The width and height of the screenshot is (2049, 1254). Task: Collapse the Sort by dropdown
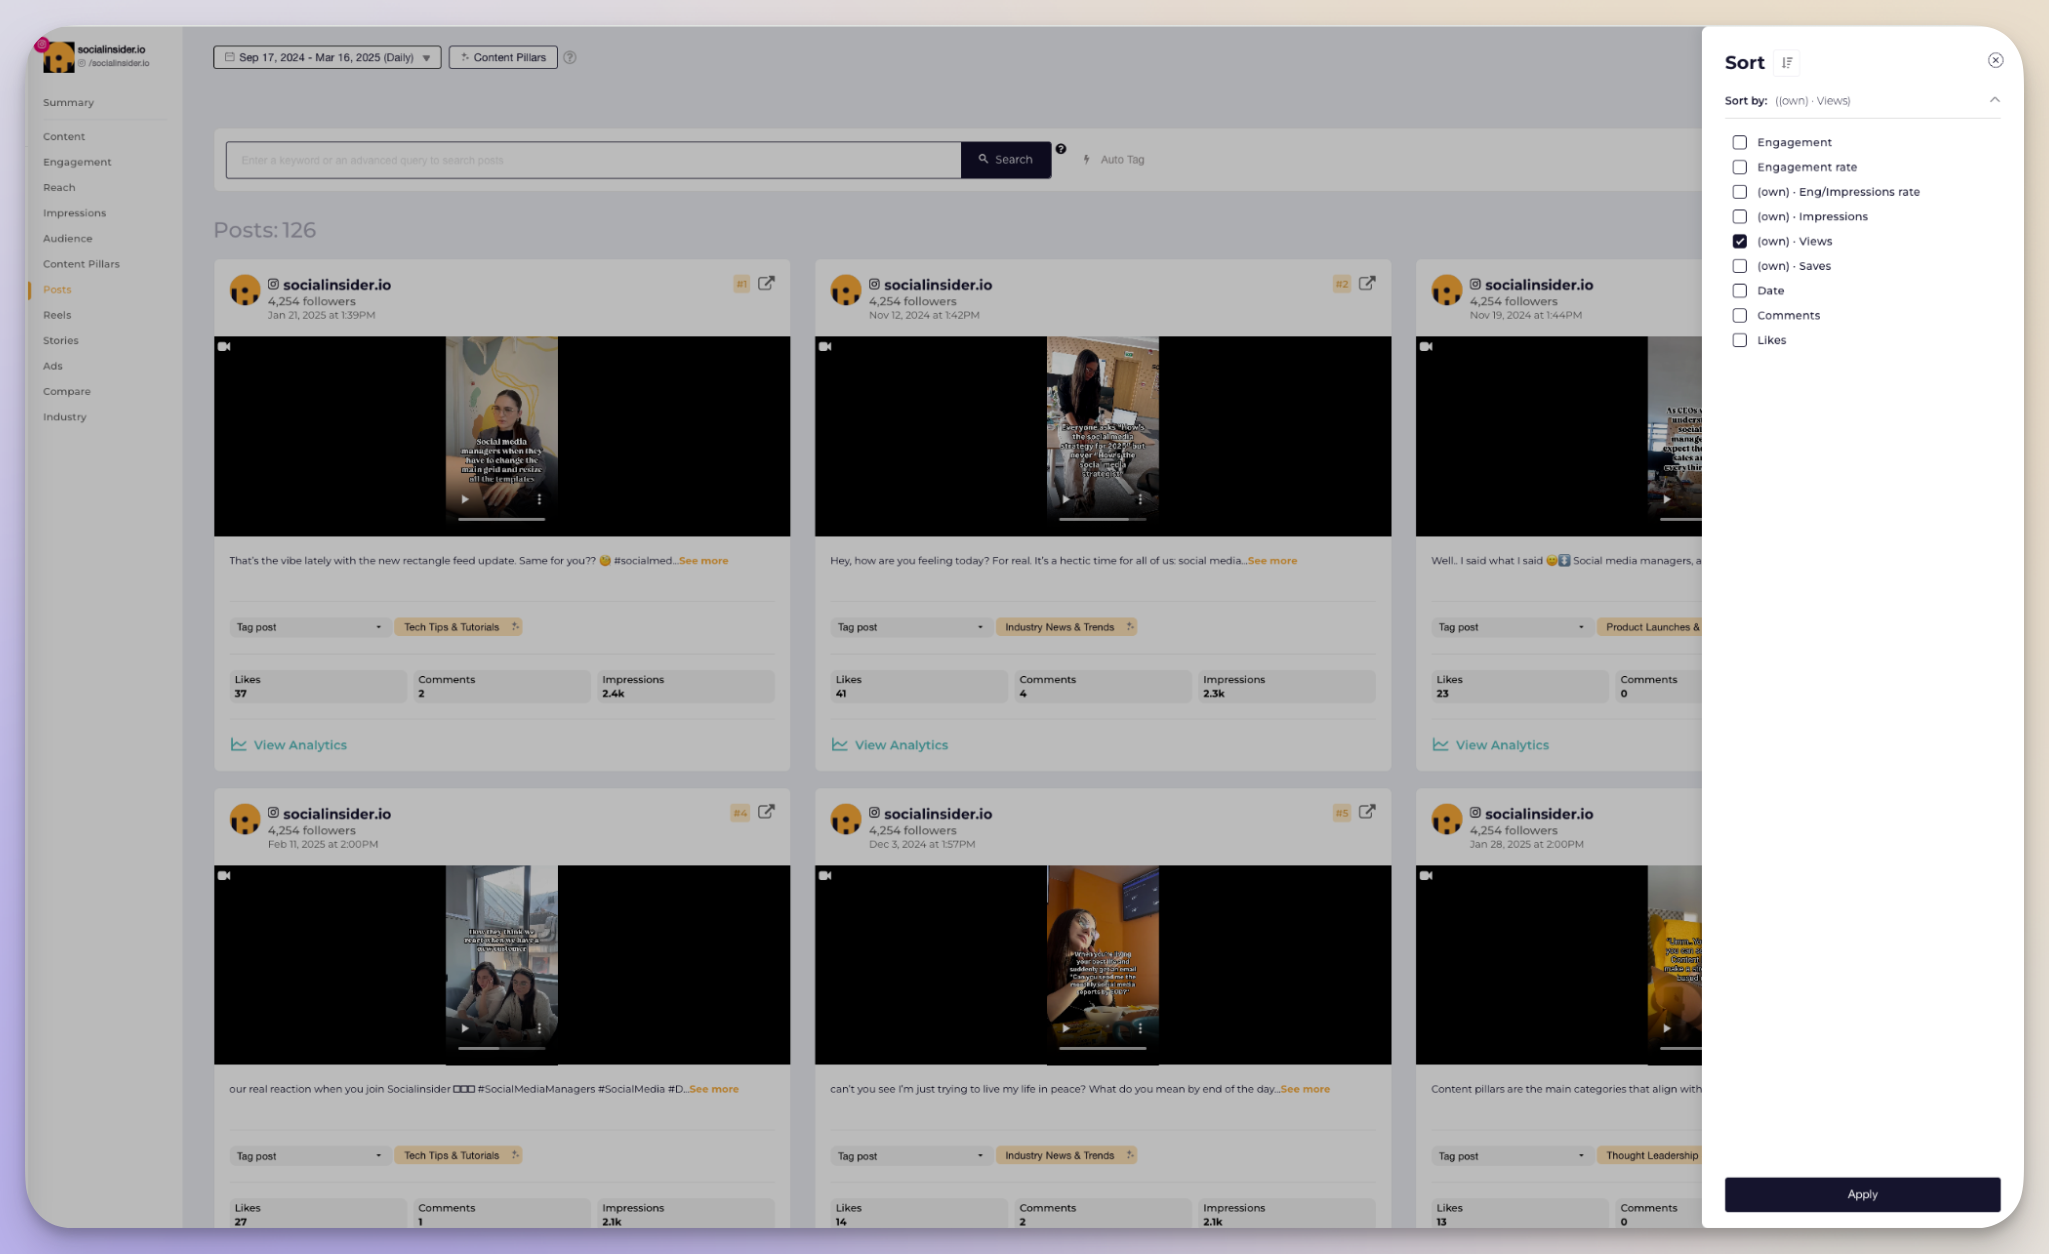1994,100
